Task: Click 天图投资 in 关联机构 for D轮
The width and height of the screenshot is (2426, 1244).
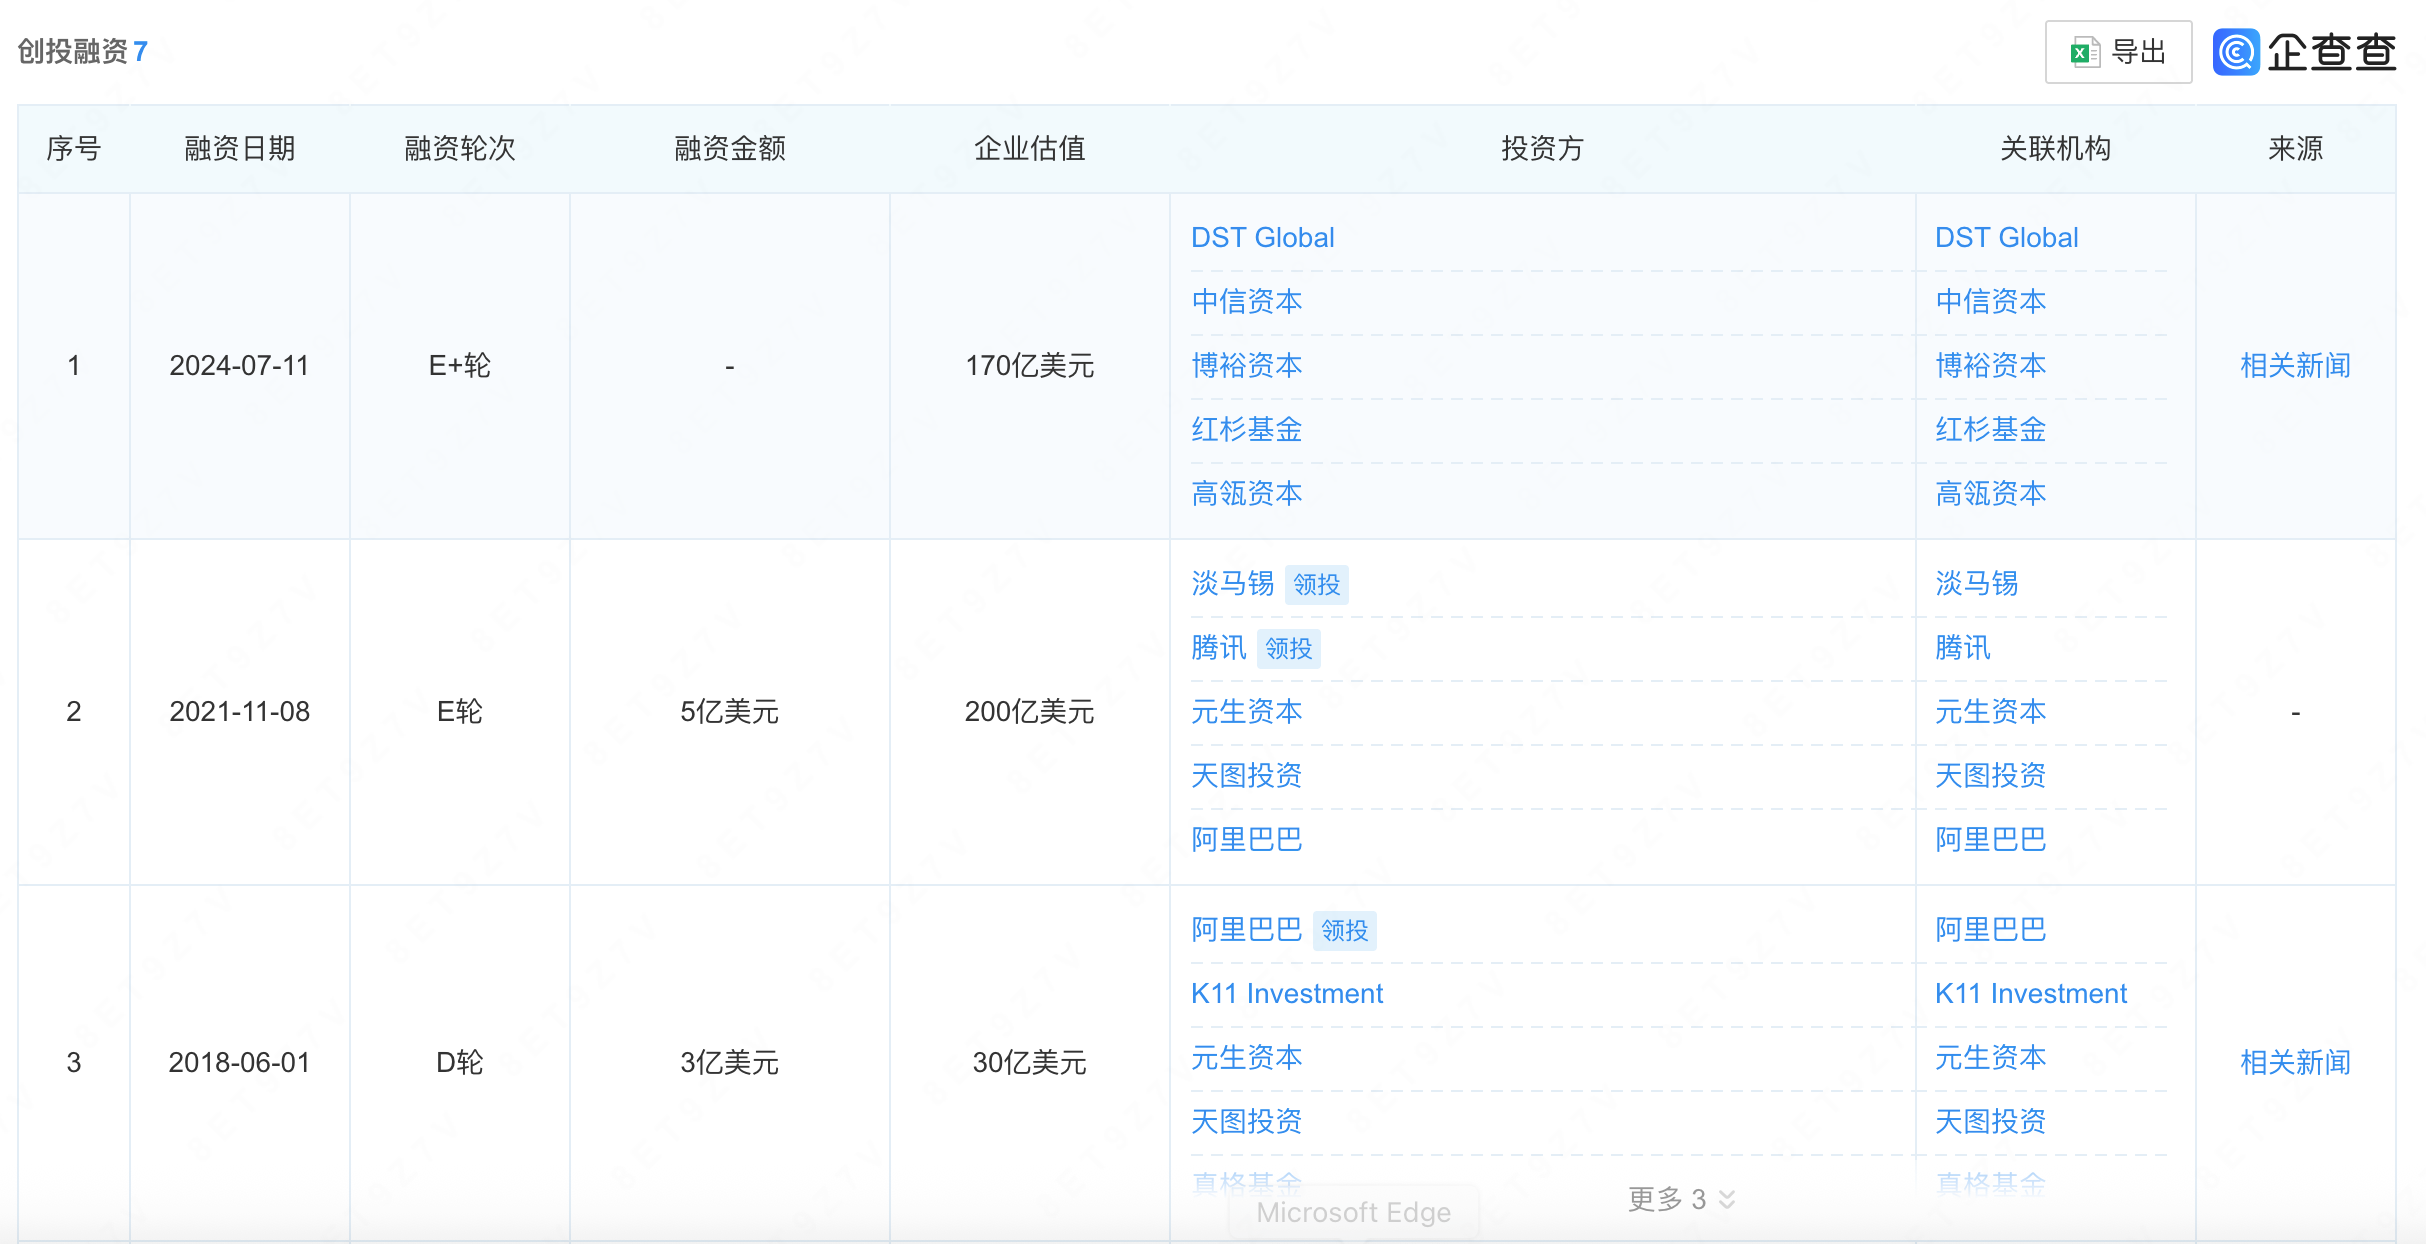Action: [1990, 1122]
